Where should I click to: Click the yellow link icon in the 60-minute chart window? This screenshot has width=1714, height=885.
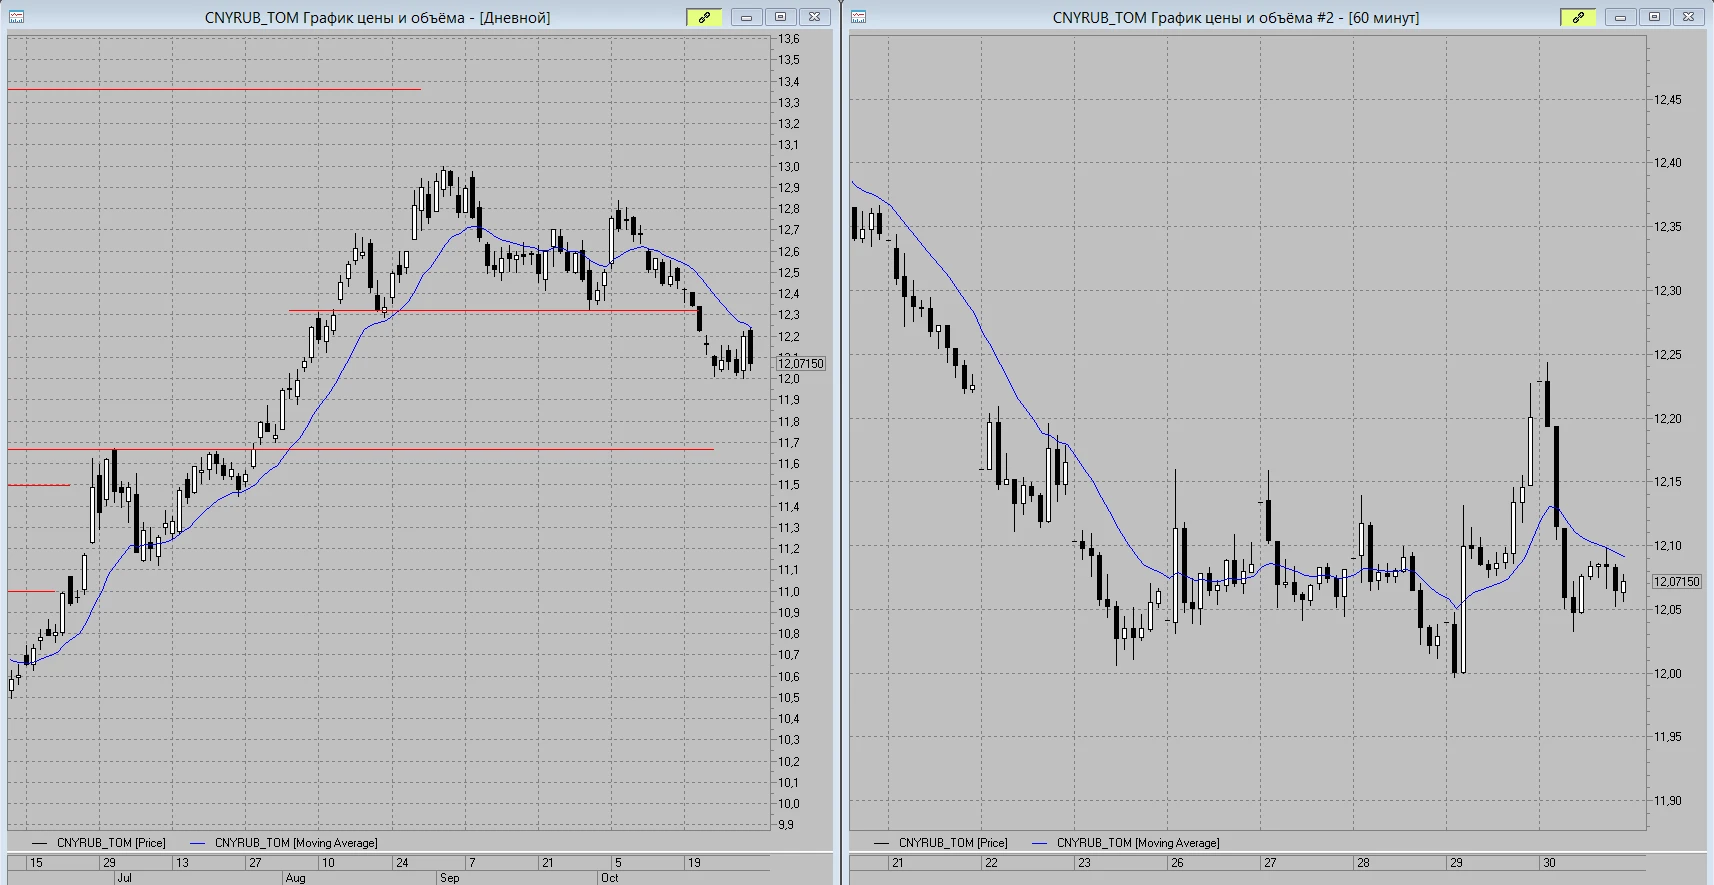[1578, 17]
